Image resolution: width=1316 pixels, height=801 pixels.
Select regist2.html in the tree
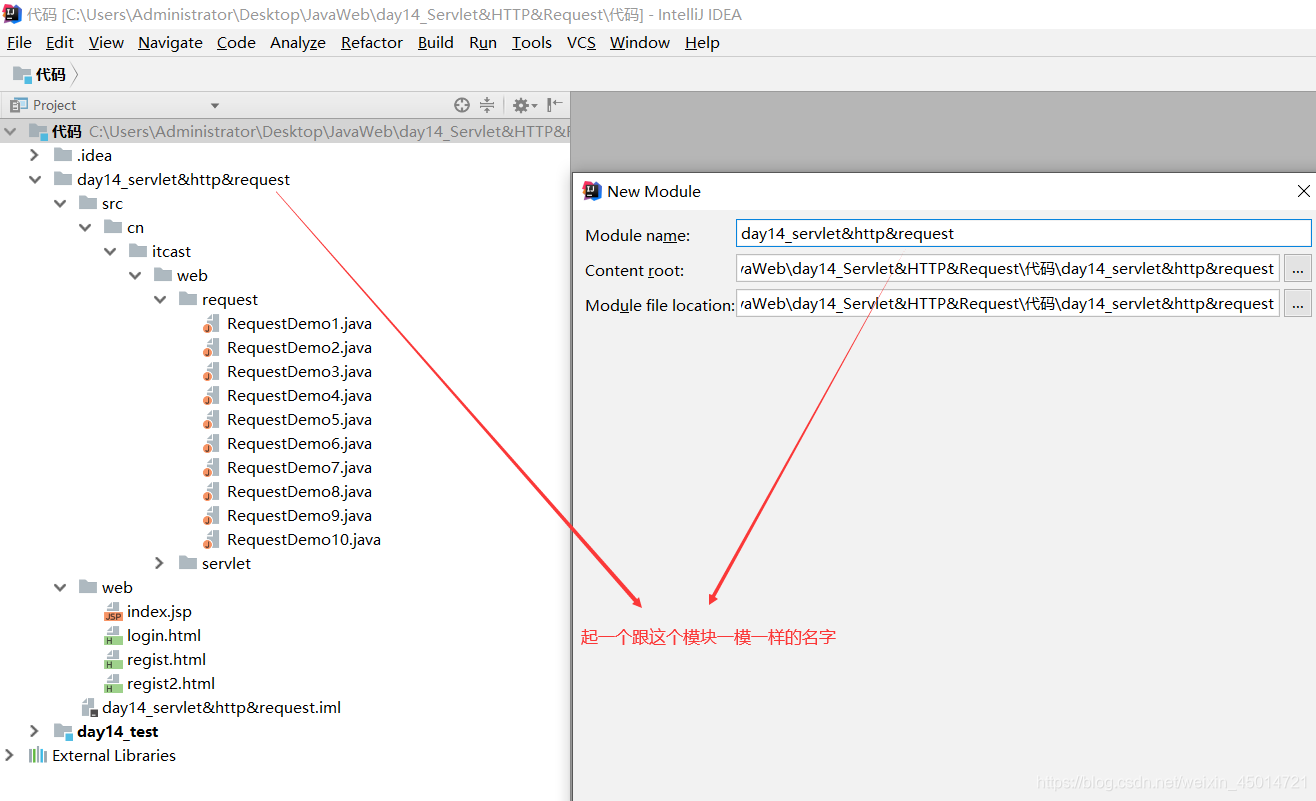click(171, 684)
